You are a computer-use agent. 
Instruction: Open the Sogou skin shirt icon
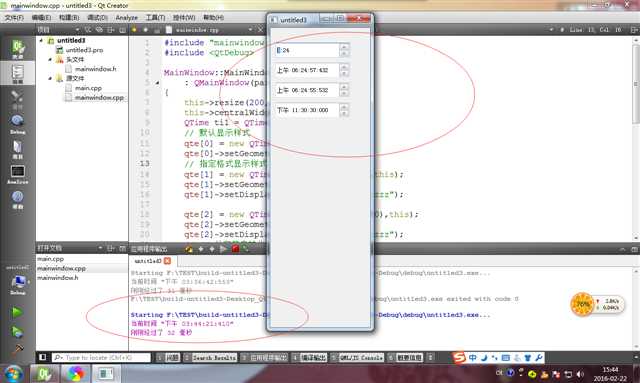click(528, 358)
